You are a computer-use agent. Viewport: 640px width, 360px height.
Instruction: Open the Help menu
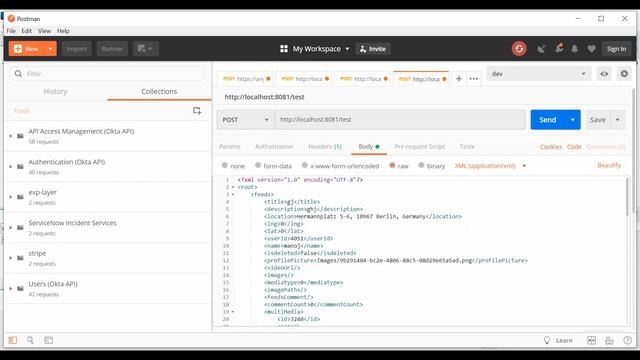[63, 31]
